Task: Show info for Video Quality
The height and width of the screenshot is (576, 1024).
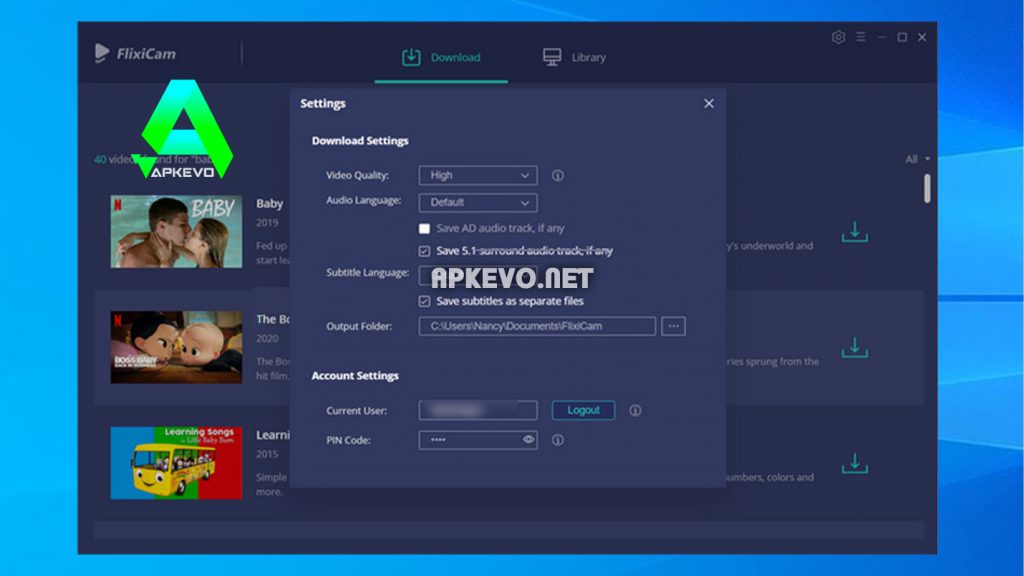Action: 558,176
